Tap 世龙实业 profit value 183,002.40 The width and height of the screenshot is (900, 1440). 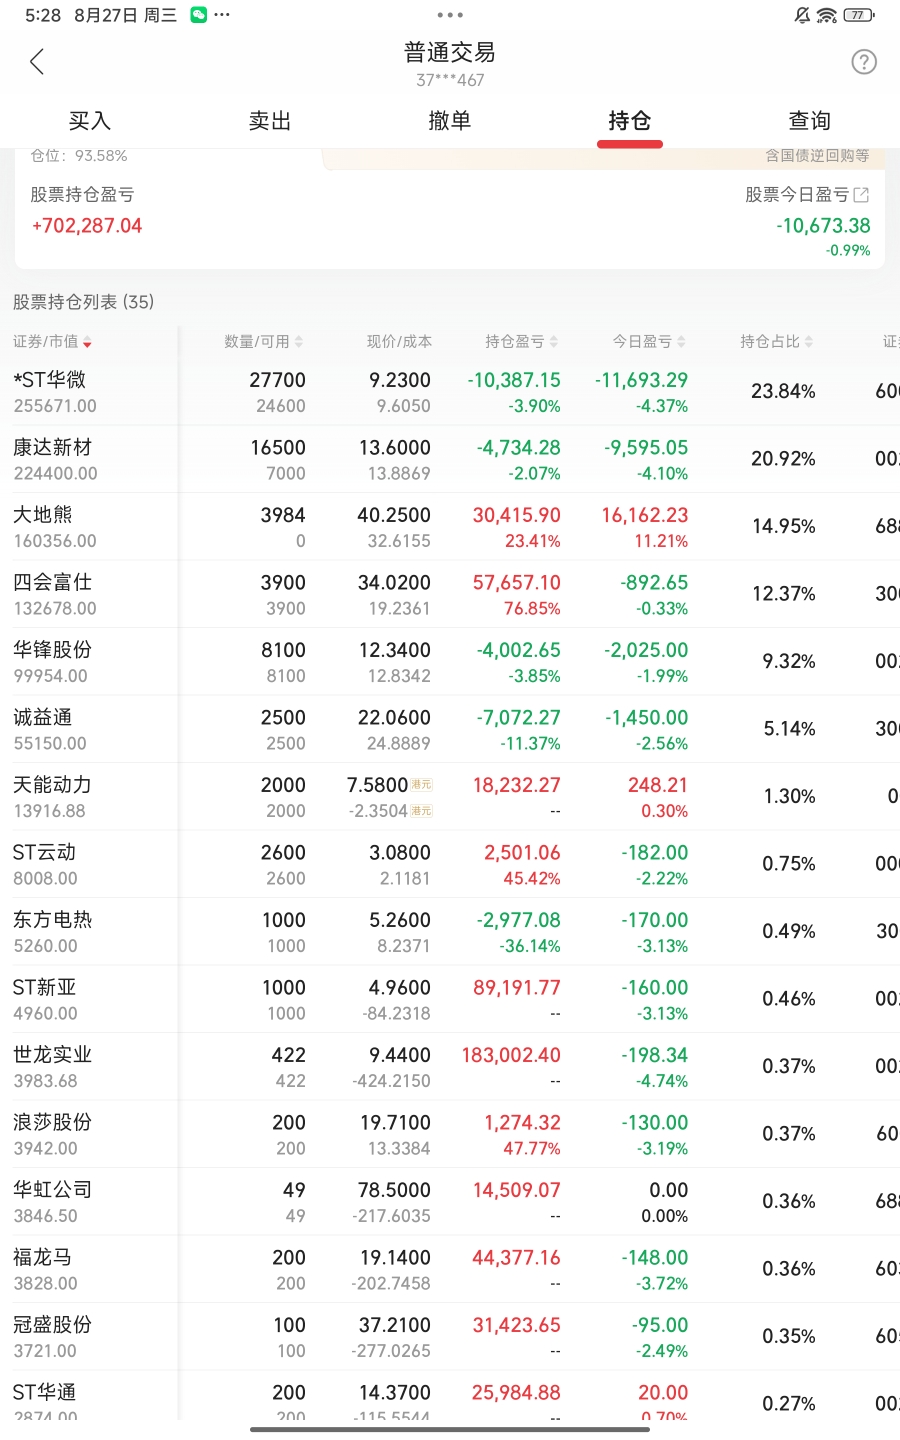pos(511,1055)
